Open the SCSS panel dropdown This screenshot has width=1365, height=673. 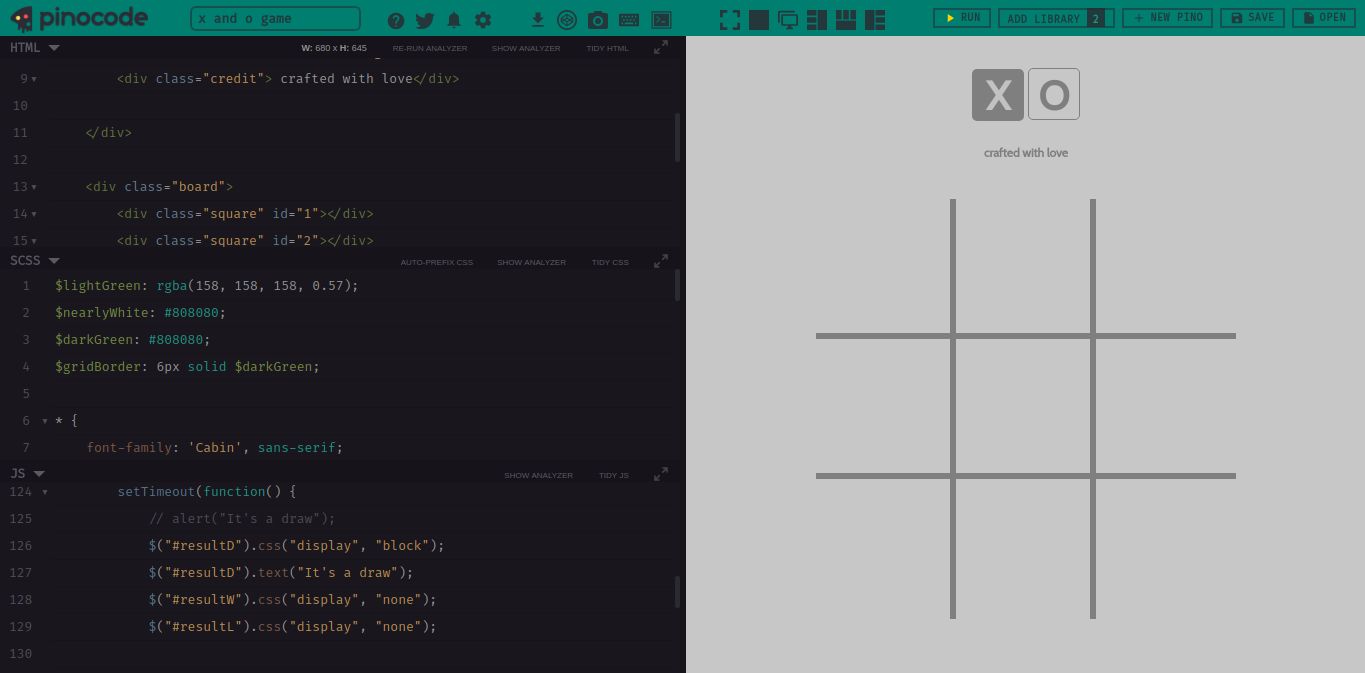click(x=54, y=260)
